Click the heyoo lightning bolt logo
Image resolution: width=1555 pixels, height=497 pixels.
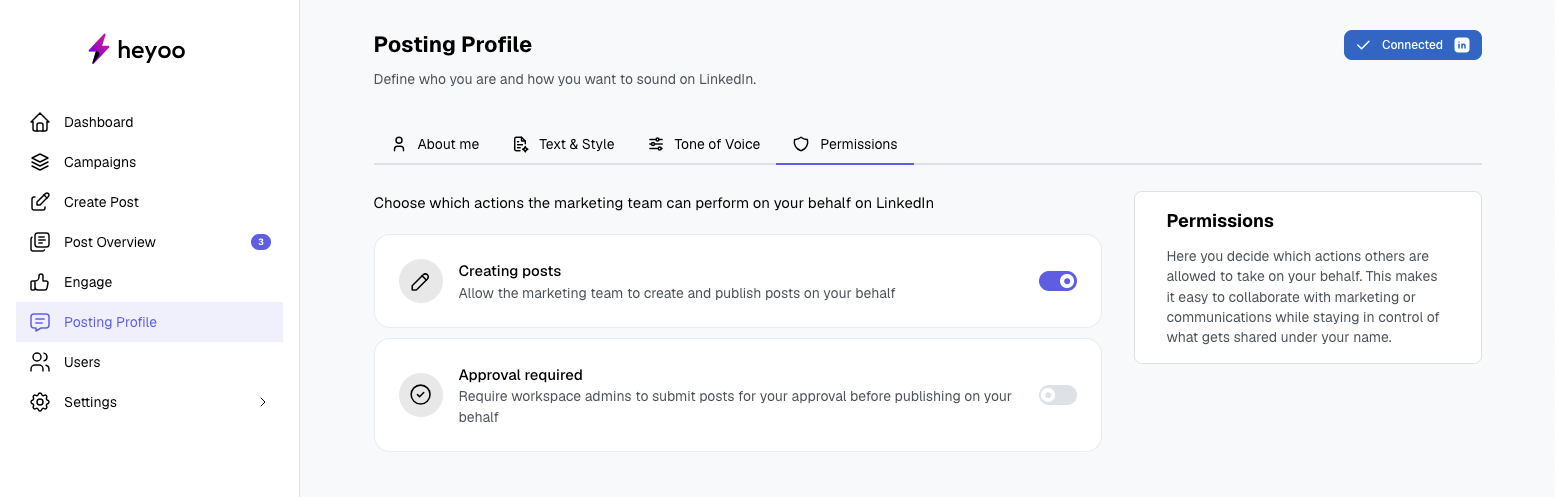(98, 49)
